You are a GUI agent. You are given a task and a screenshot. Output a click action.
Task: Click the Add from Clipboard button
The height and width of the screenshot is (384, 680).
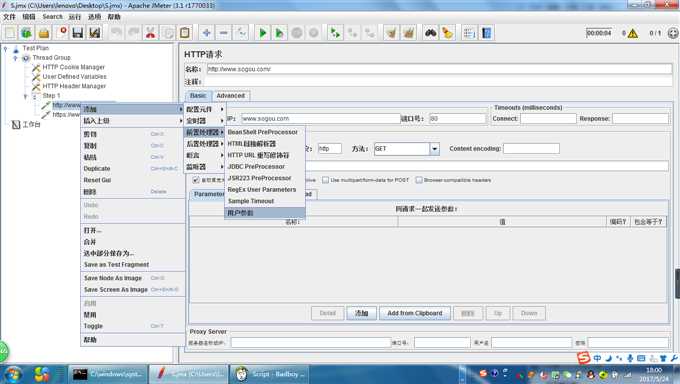[x=415, y=313]
